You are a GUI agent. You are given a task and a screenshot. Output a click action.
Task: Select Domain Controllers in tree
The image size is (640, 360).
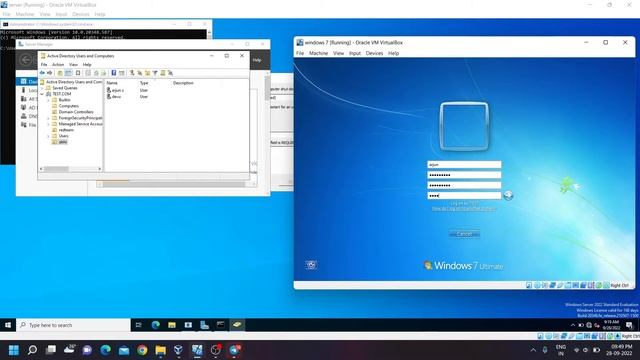(76, 112)
